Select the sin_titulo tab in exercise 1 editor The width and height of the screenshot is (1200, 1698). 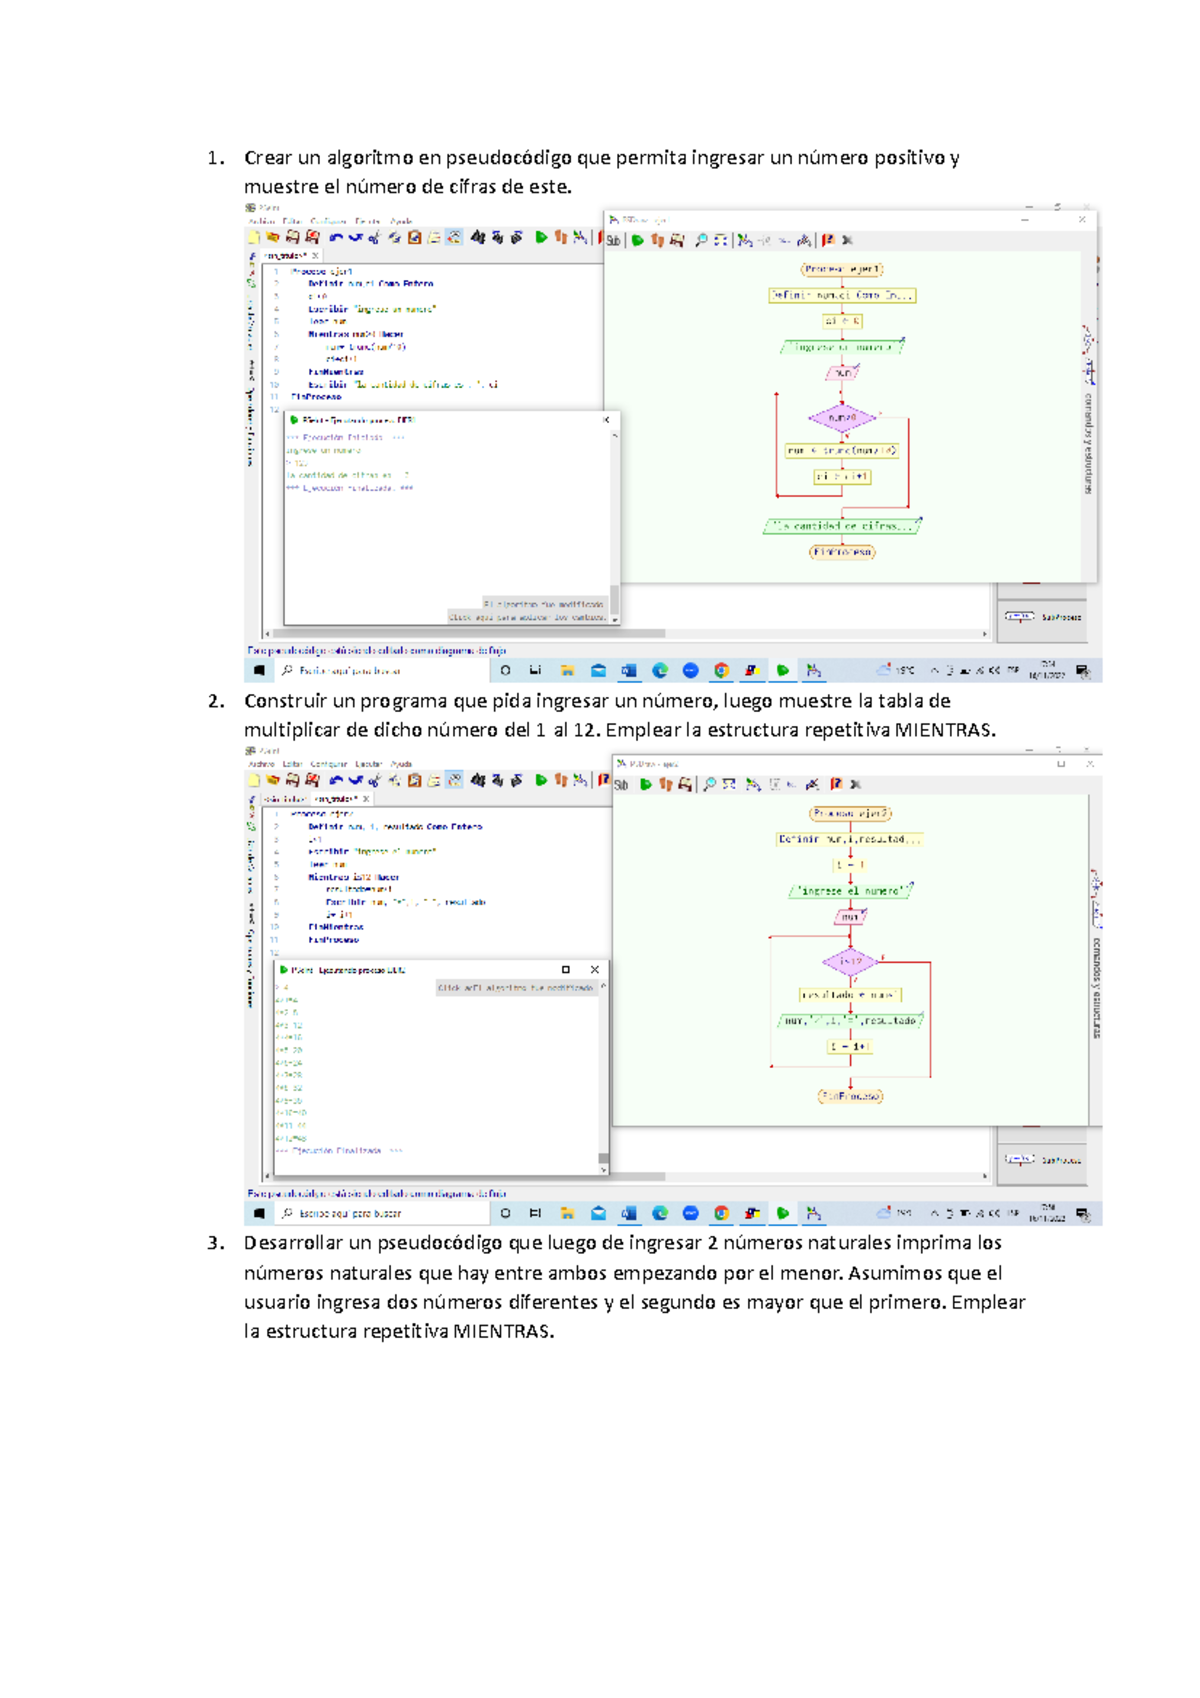pyautogui.click(x=286, y=256)
